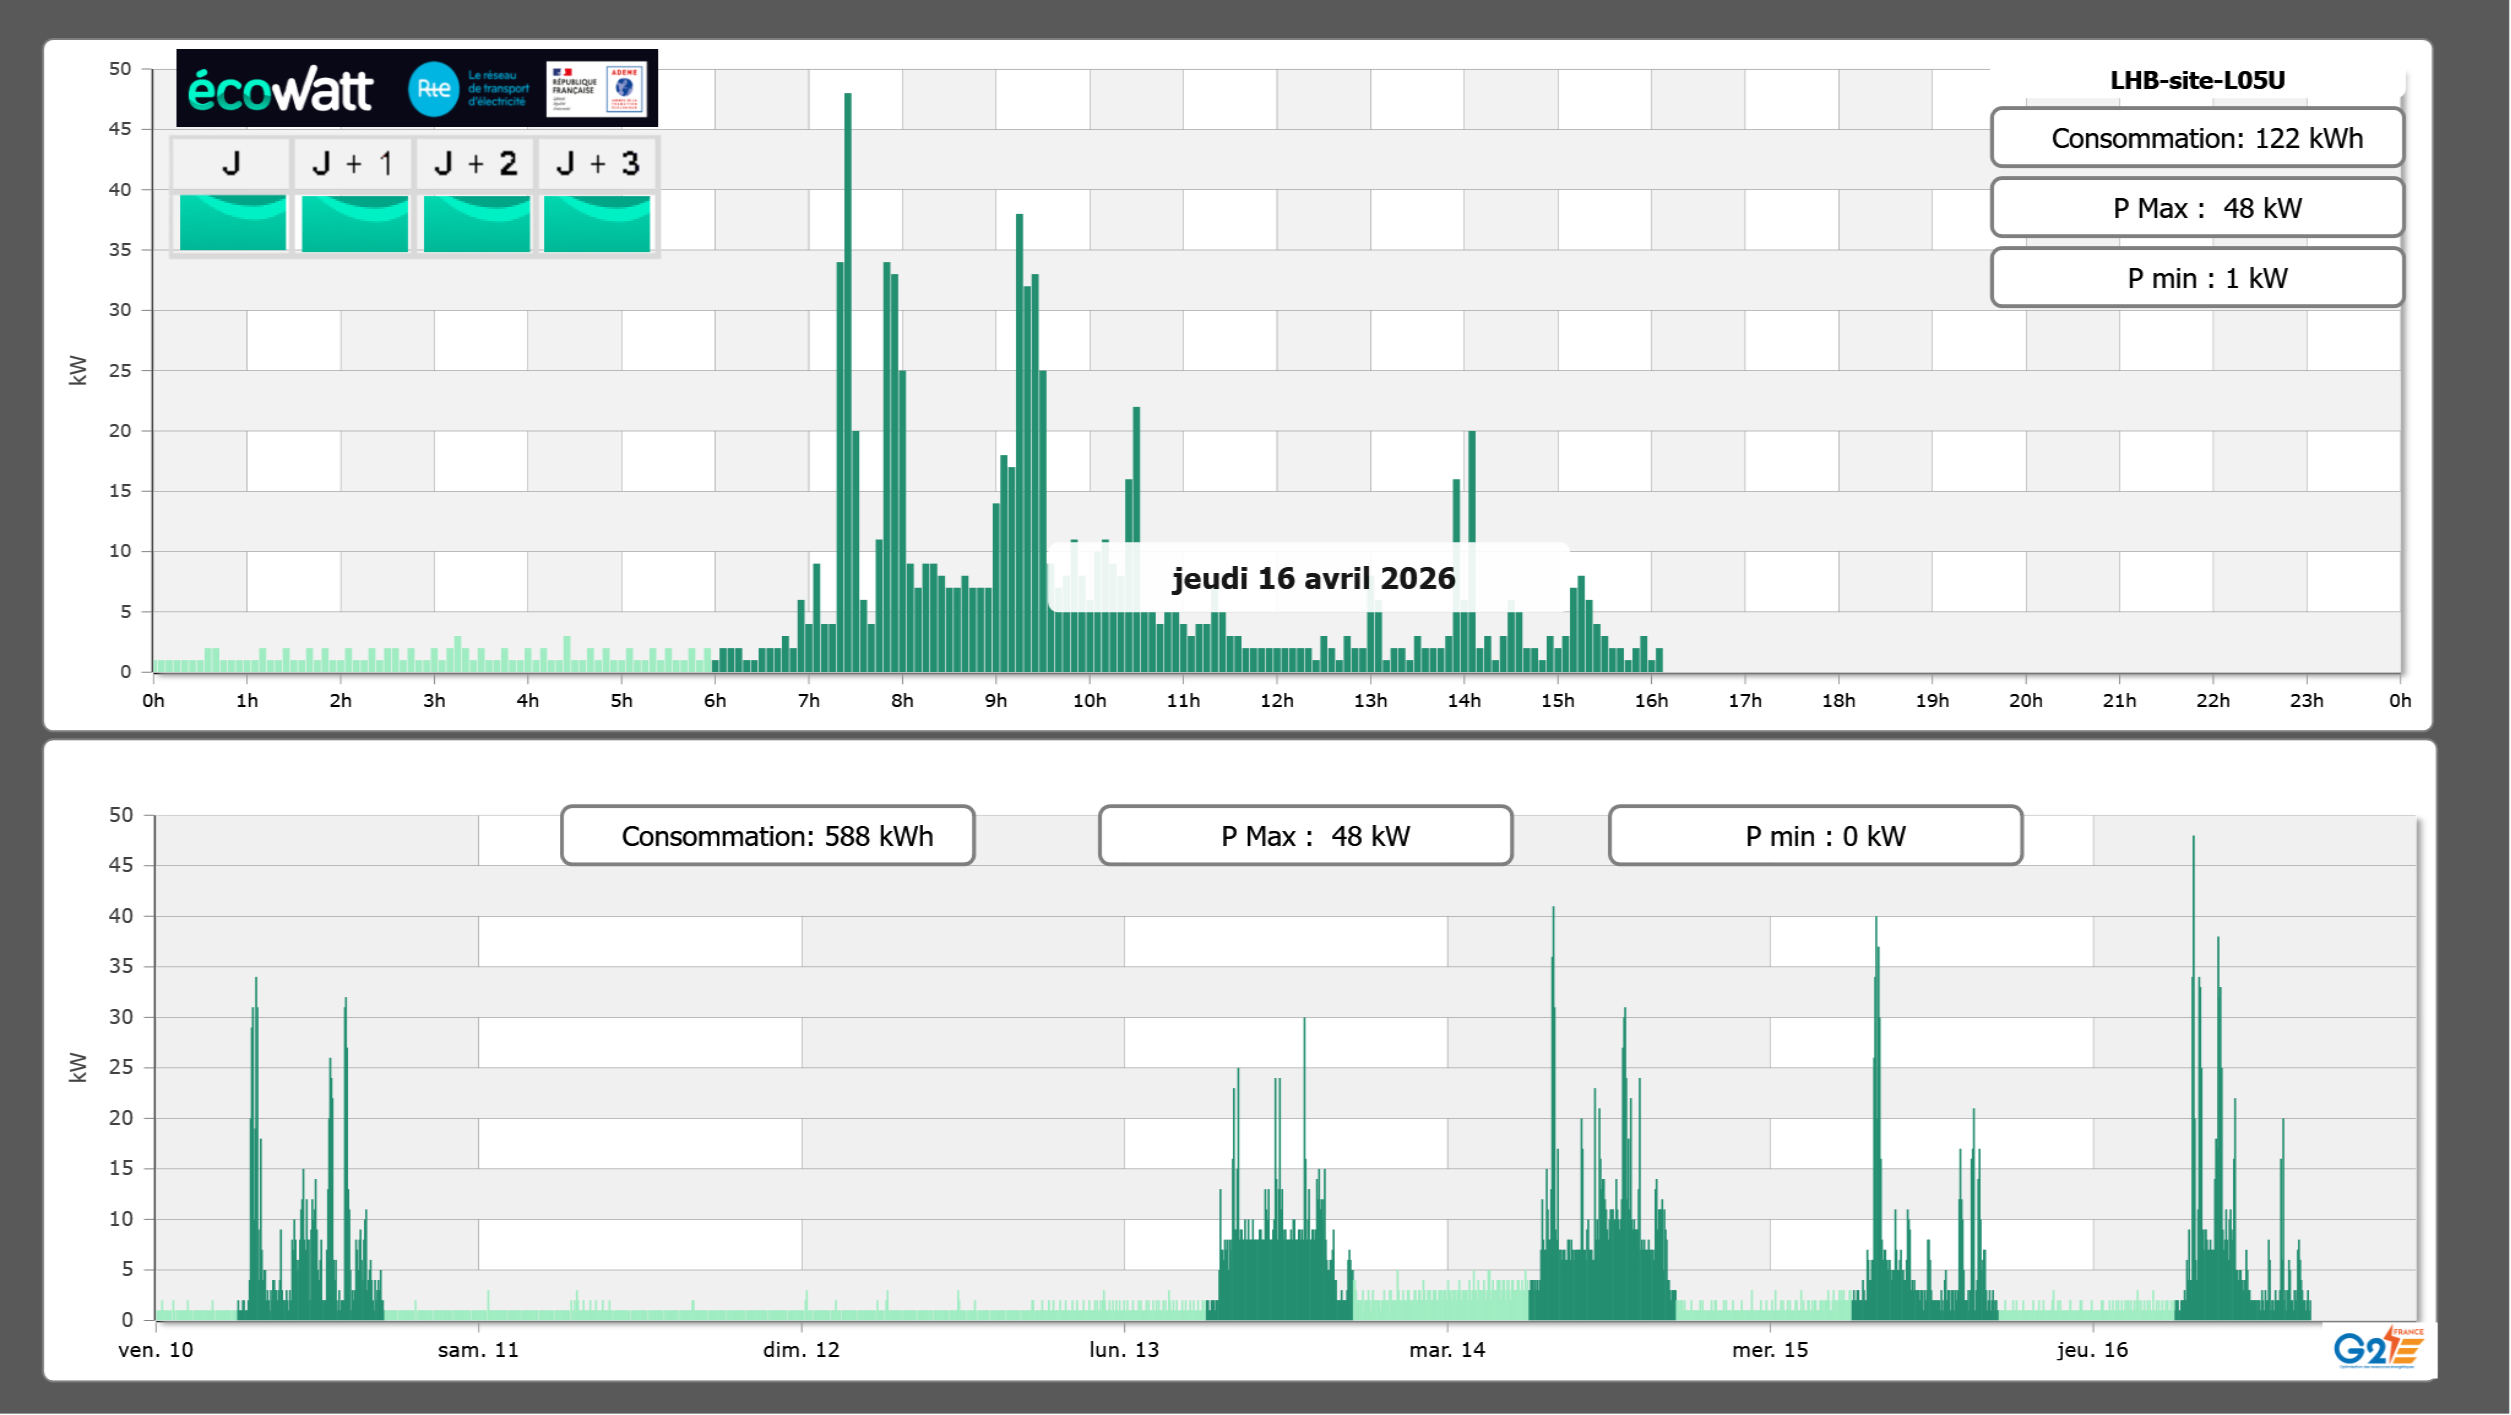Click the weekly P min 0 kW box
The height and width of the screenshot is (1415, 2511).
point(1814,835)
